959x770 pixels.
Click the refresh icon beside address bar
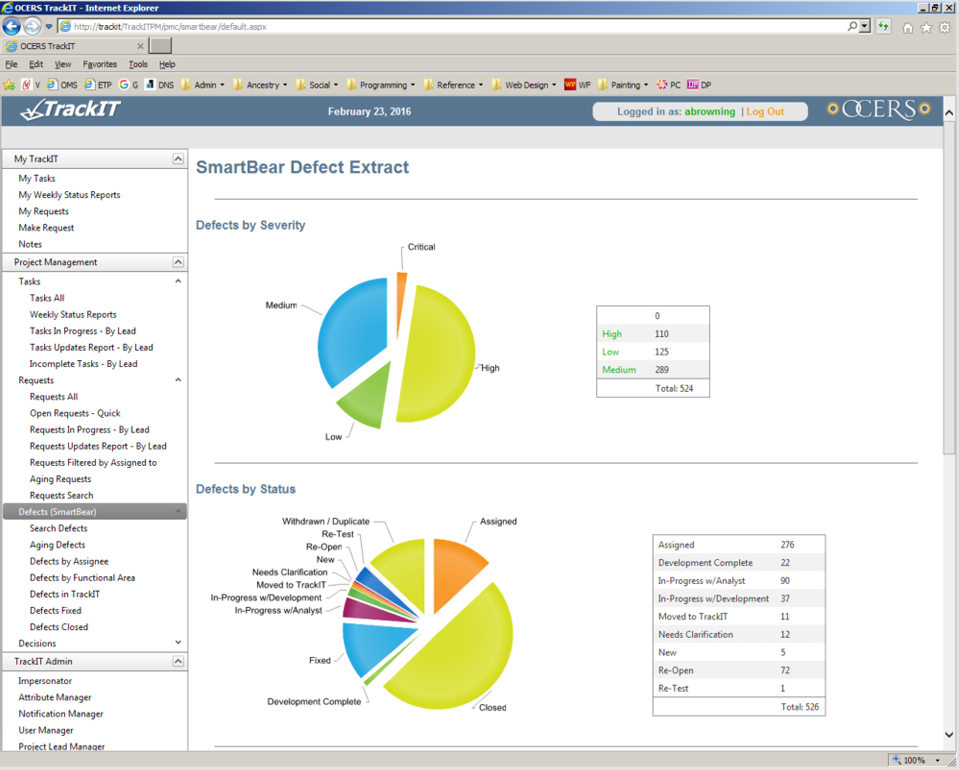click(x=883, y=26)
